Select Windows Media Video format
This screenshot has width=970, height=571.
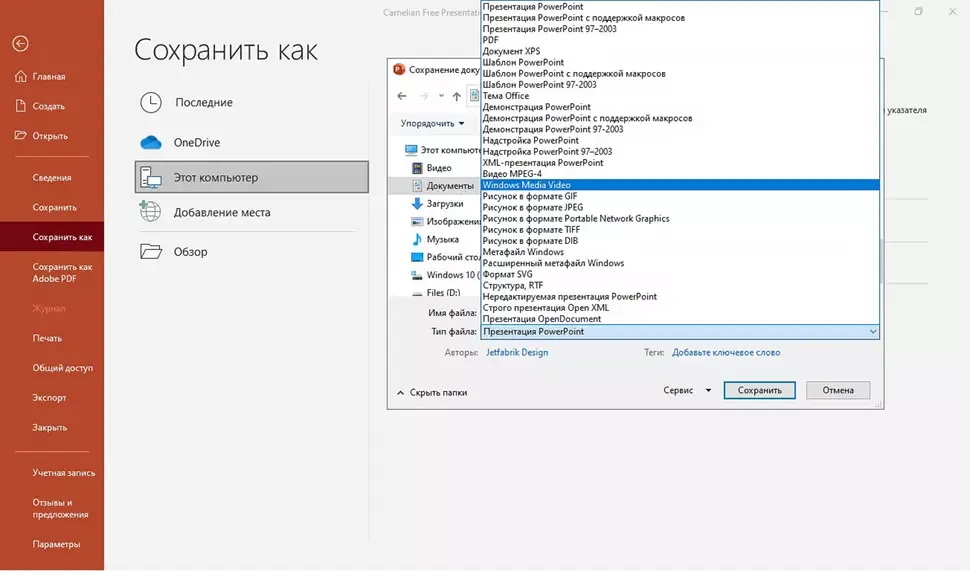(x=680, y=185)
